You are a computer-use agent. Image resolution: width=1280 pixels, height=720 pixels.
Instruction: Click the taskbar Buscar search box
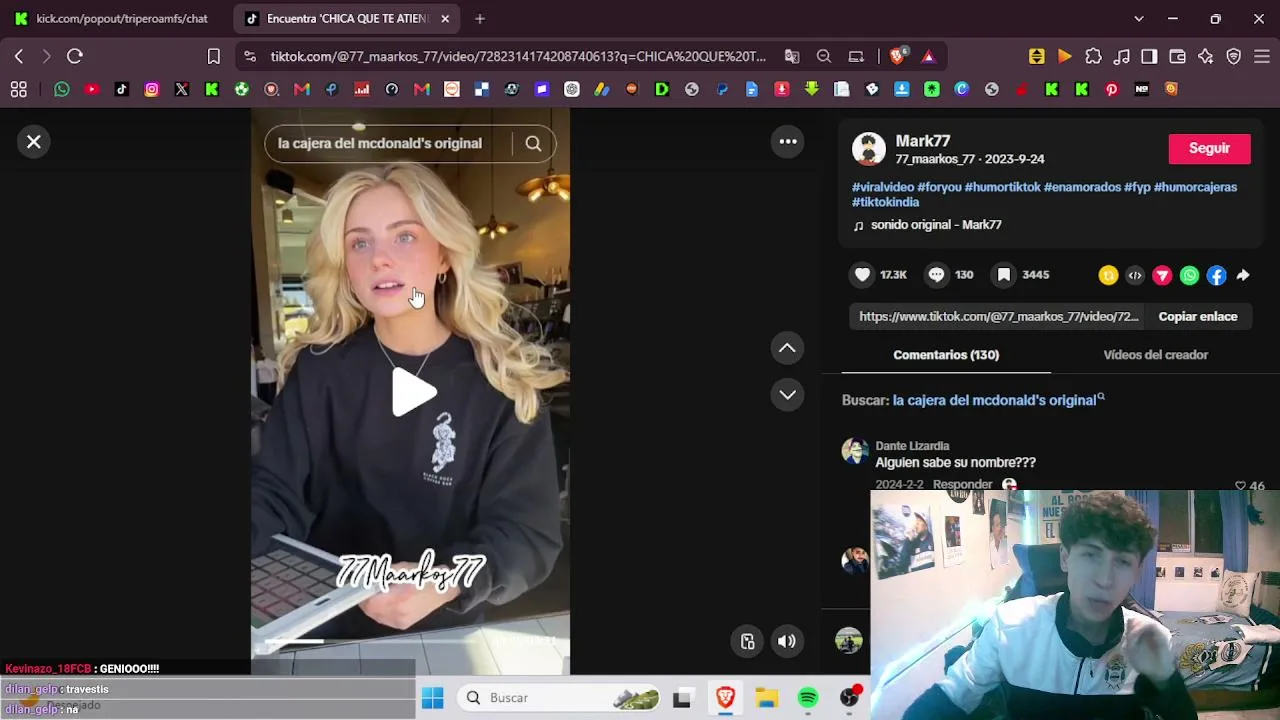[x=560, y=698]
